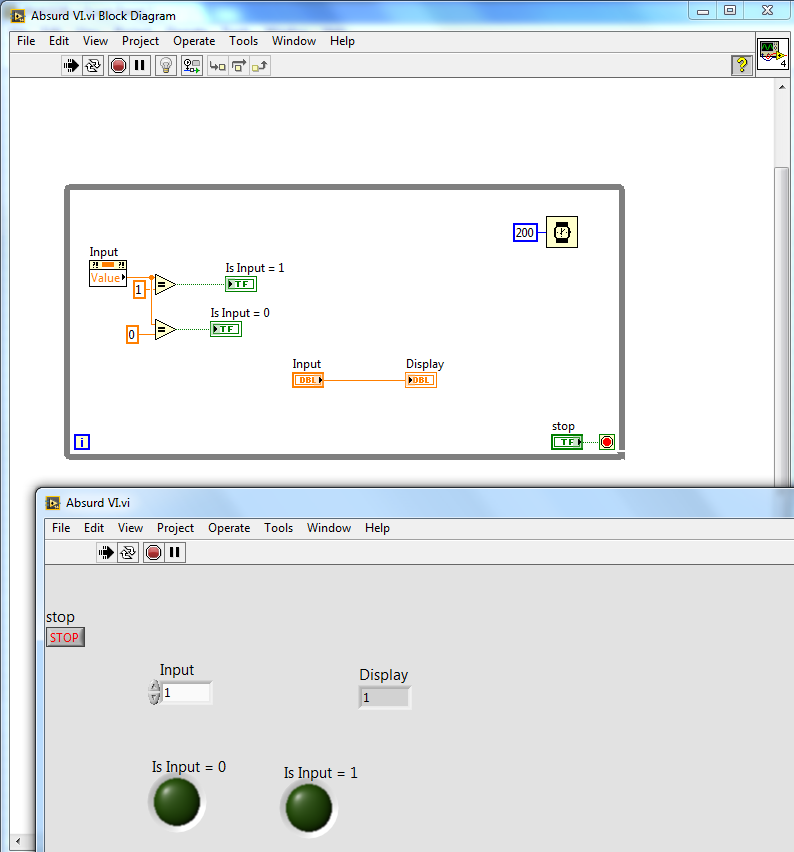Pause execution in front panel toolbar
This screenshot has height=852, width=794.
[174, 553]
